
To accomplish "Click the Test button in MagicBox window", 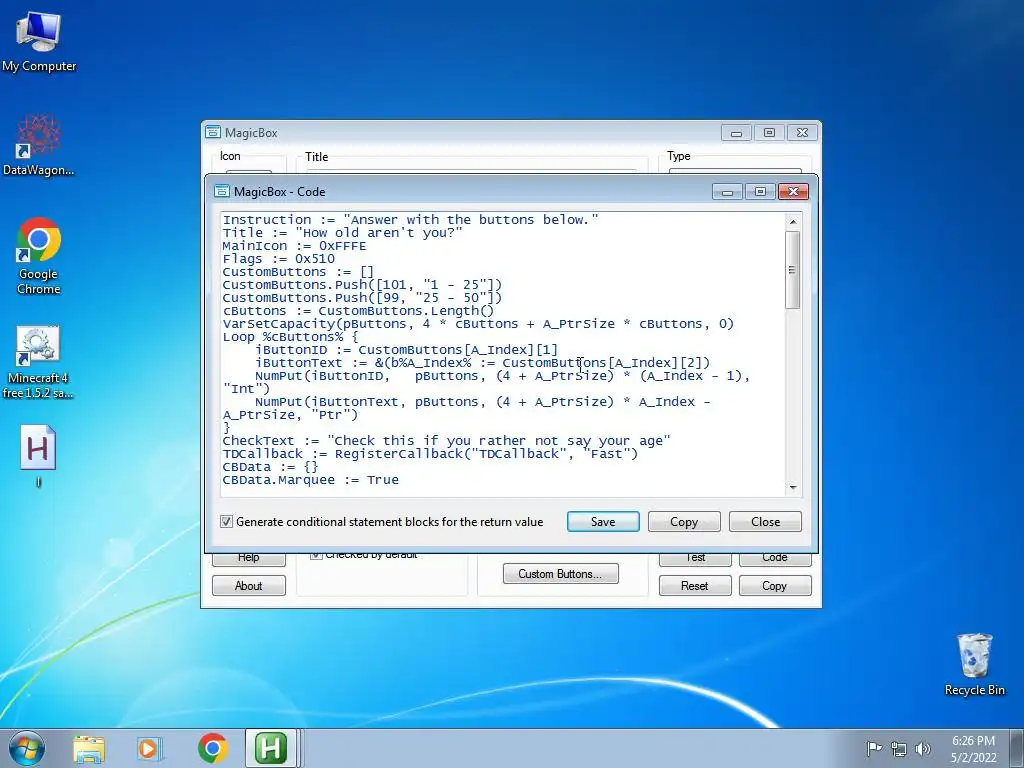I will [x=695, y=558].
